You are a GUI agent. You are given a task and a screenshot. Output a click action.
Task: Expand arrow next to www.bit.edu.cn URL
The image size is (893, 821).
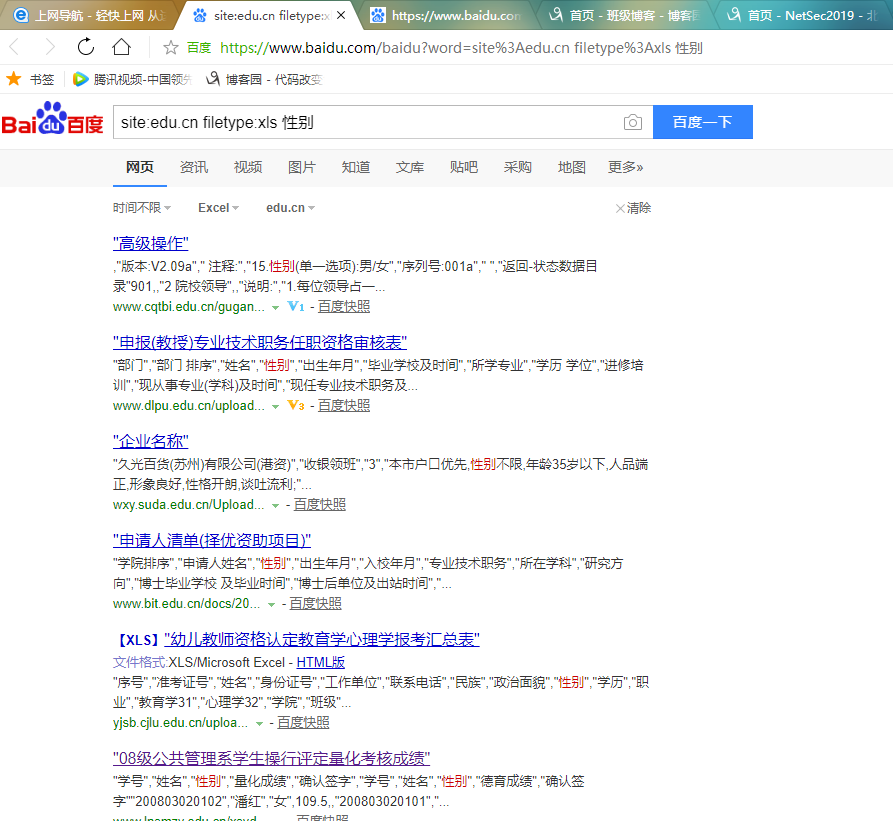pos(271,605)
